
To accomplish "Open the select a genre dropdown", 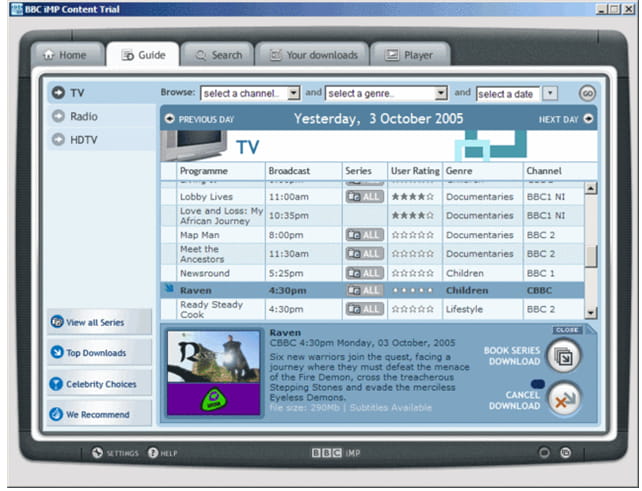I will tap(386, 93).
